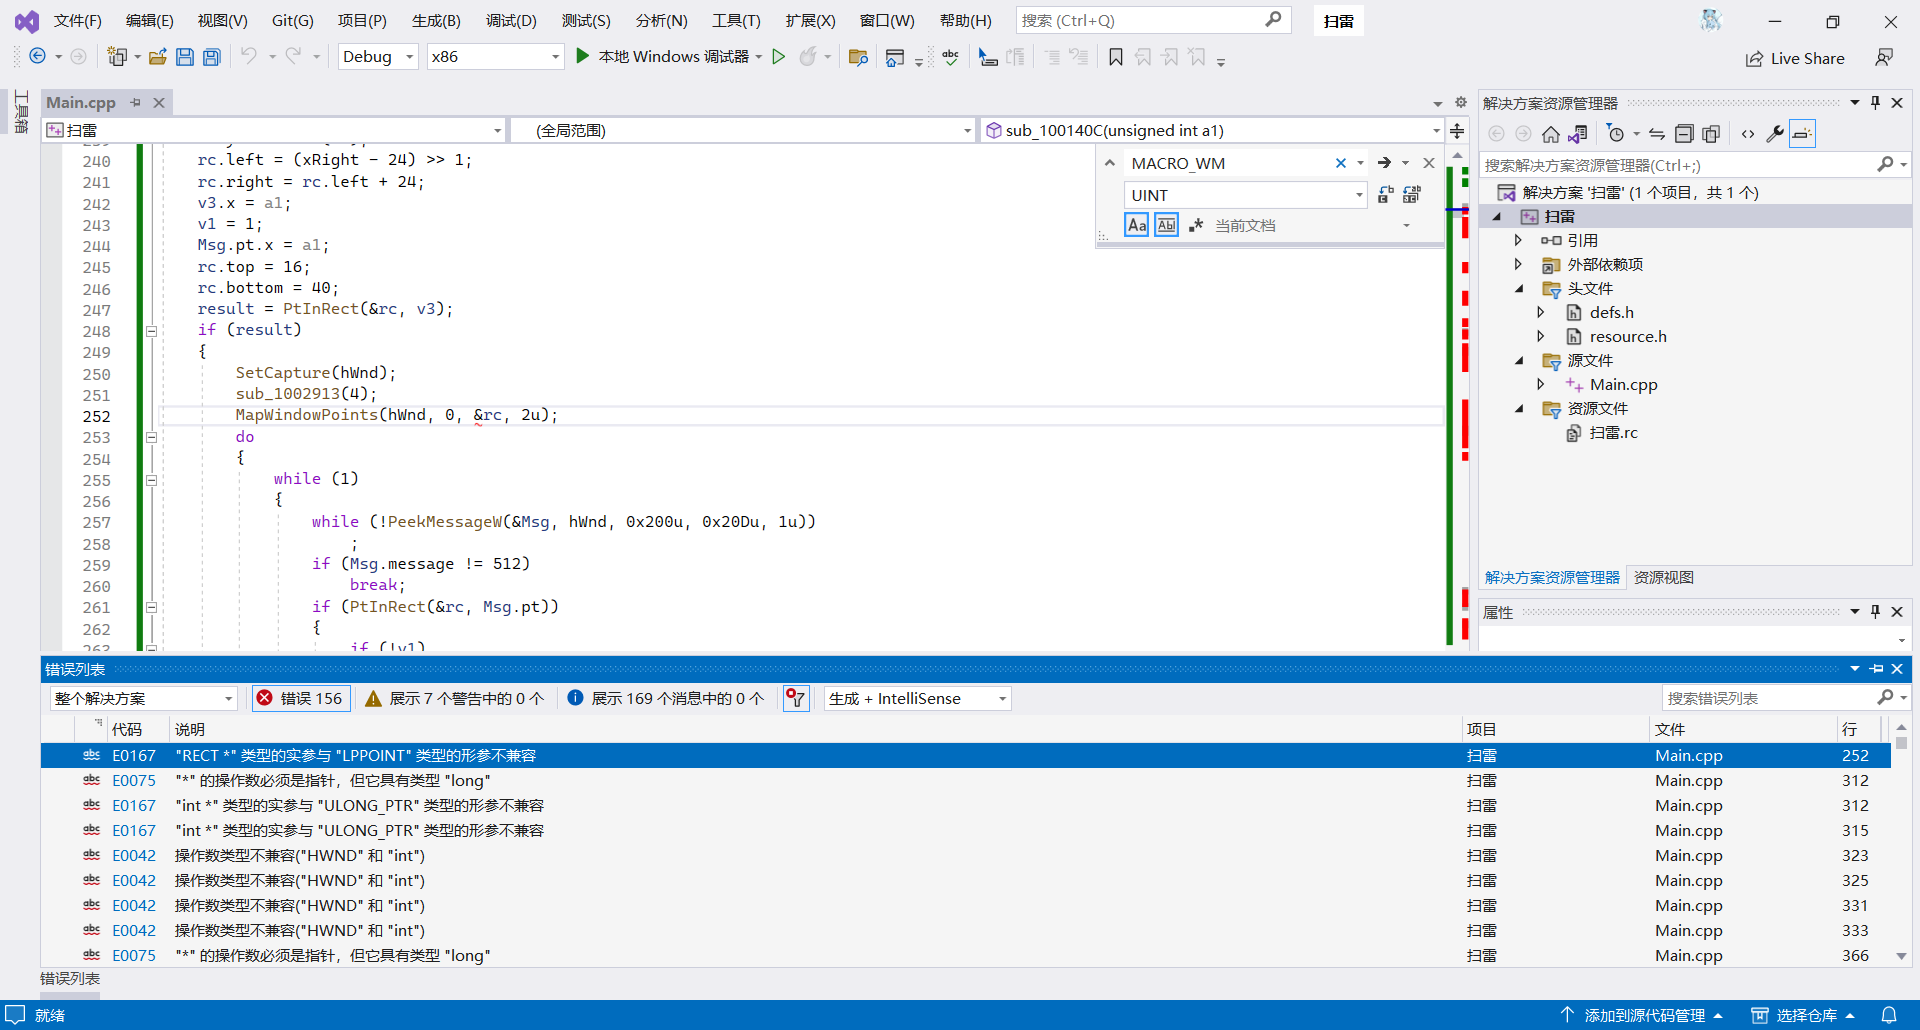
Task: Toggle the messages filter in the error list
Action: [666, 698]
